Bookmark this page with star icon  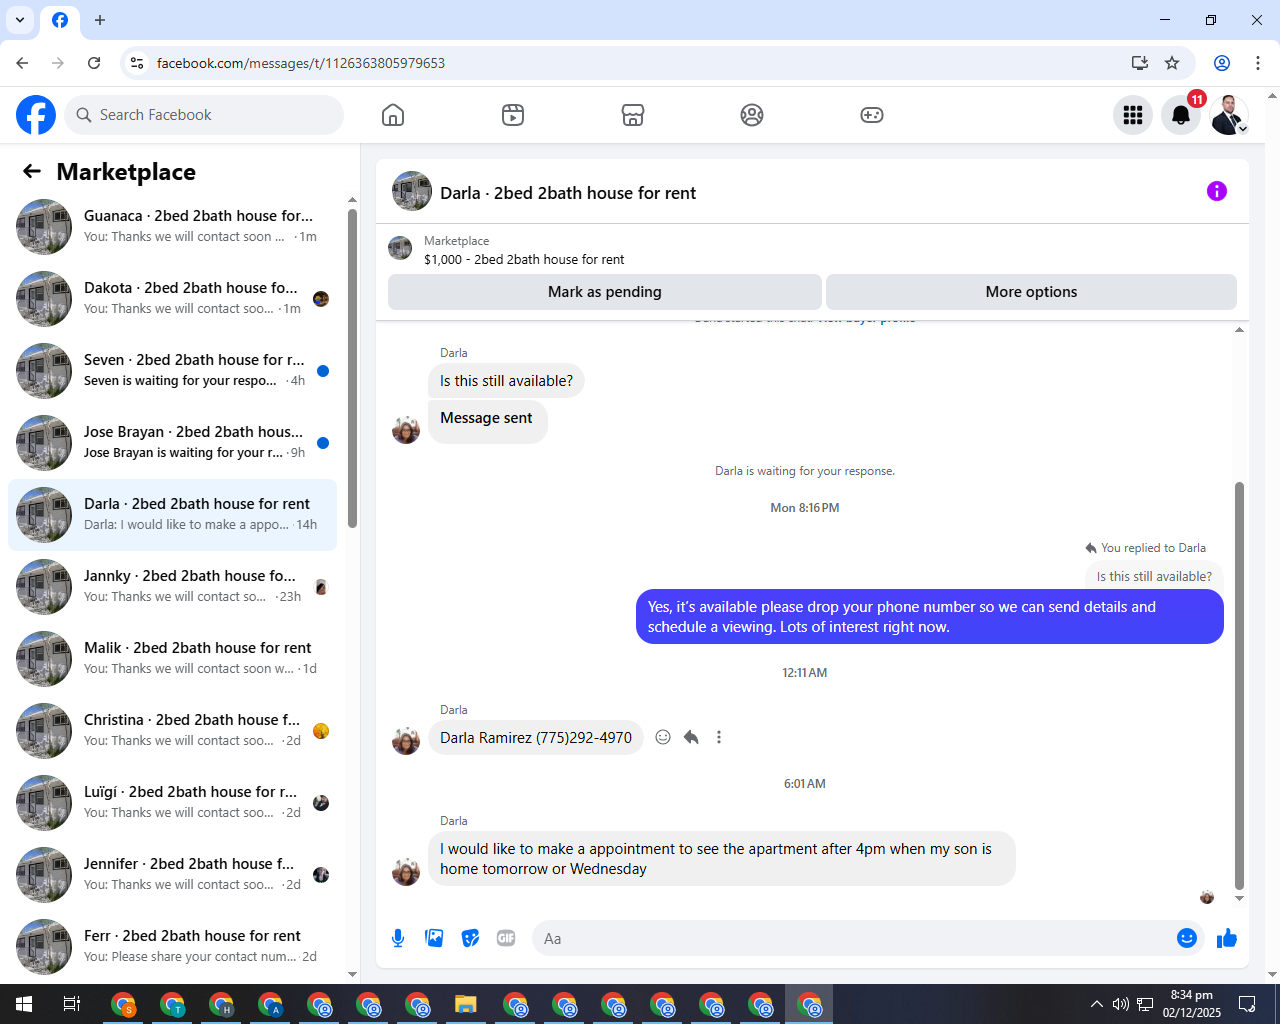tap(1172, 63)
